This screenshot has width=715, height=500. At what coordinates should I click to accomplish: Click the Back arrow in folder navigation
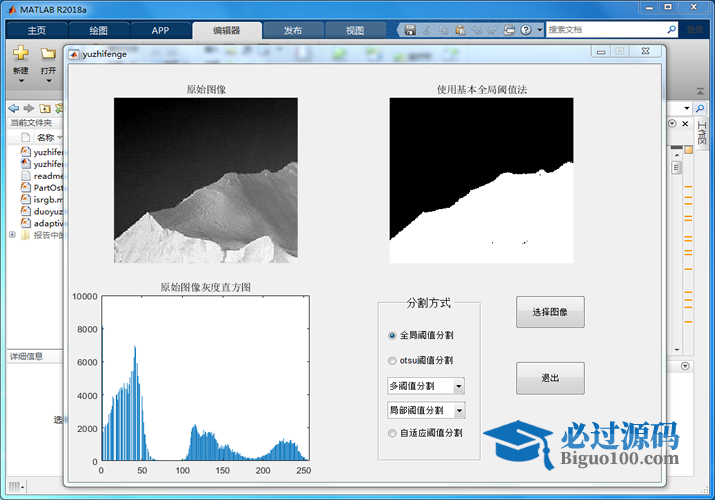point(14,108)
